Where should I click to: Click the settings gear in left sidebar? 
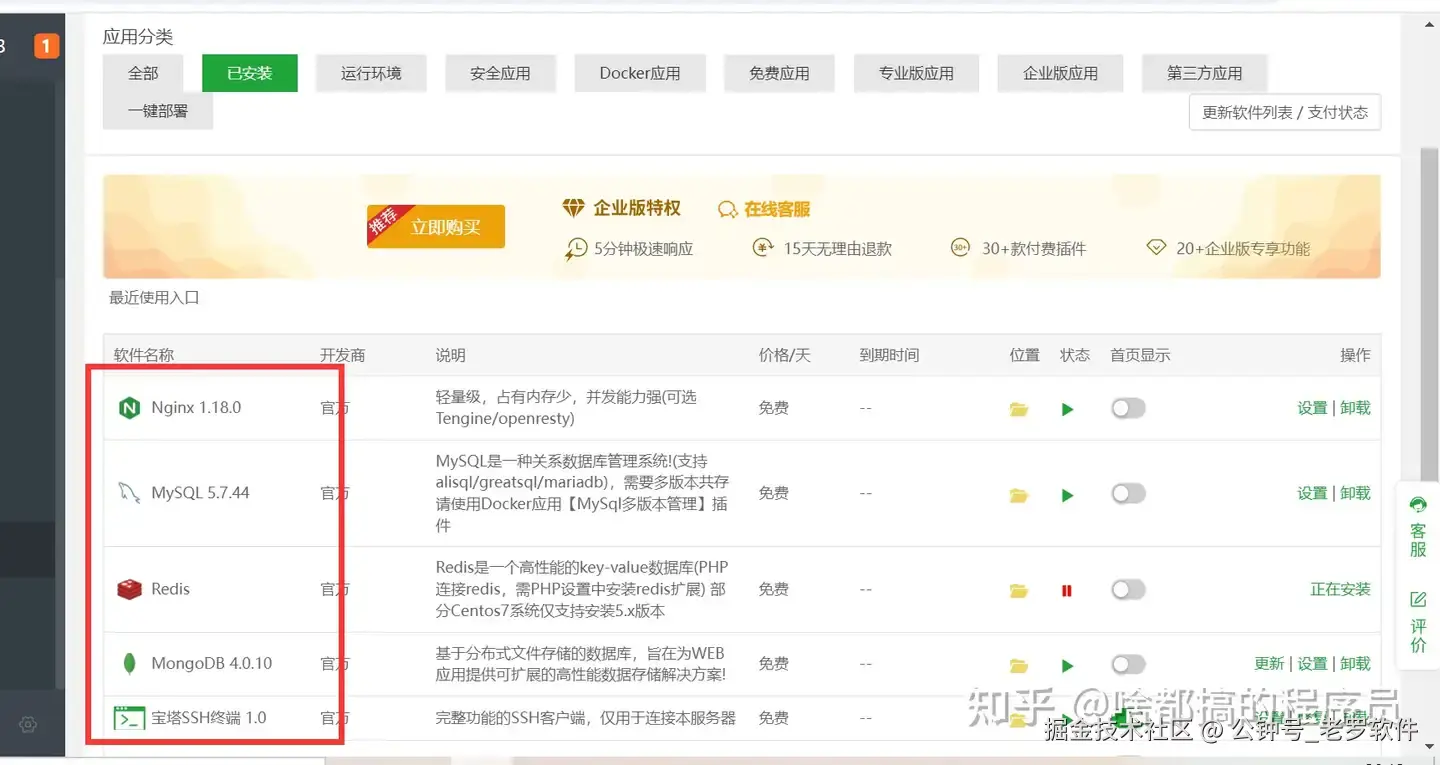point(28,724)
